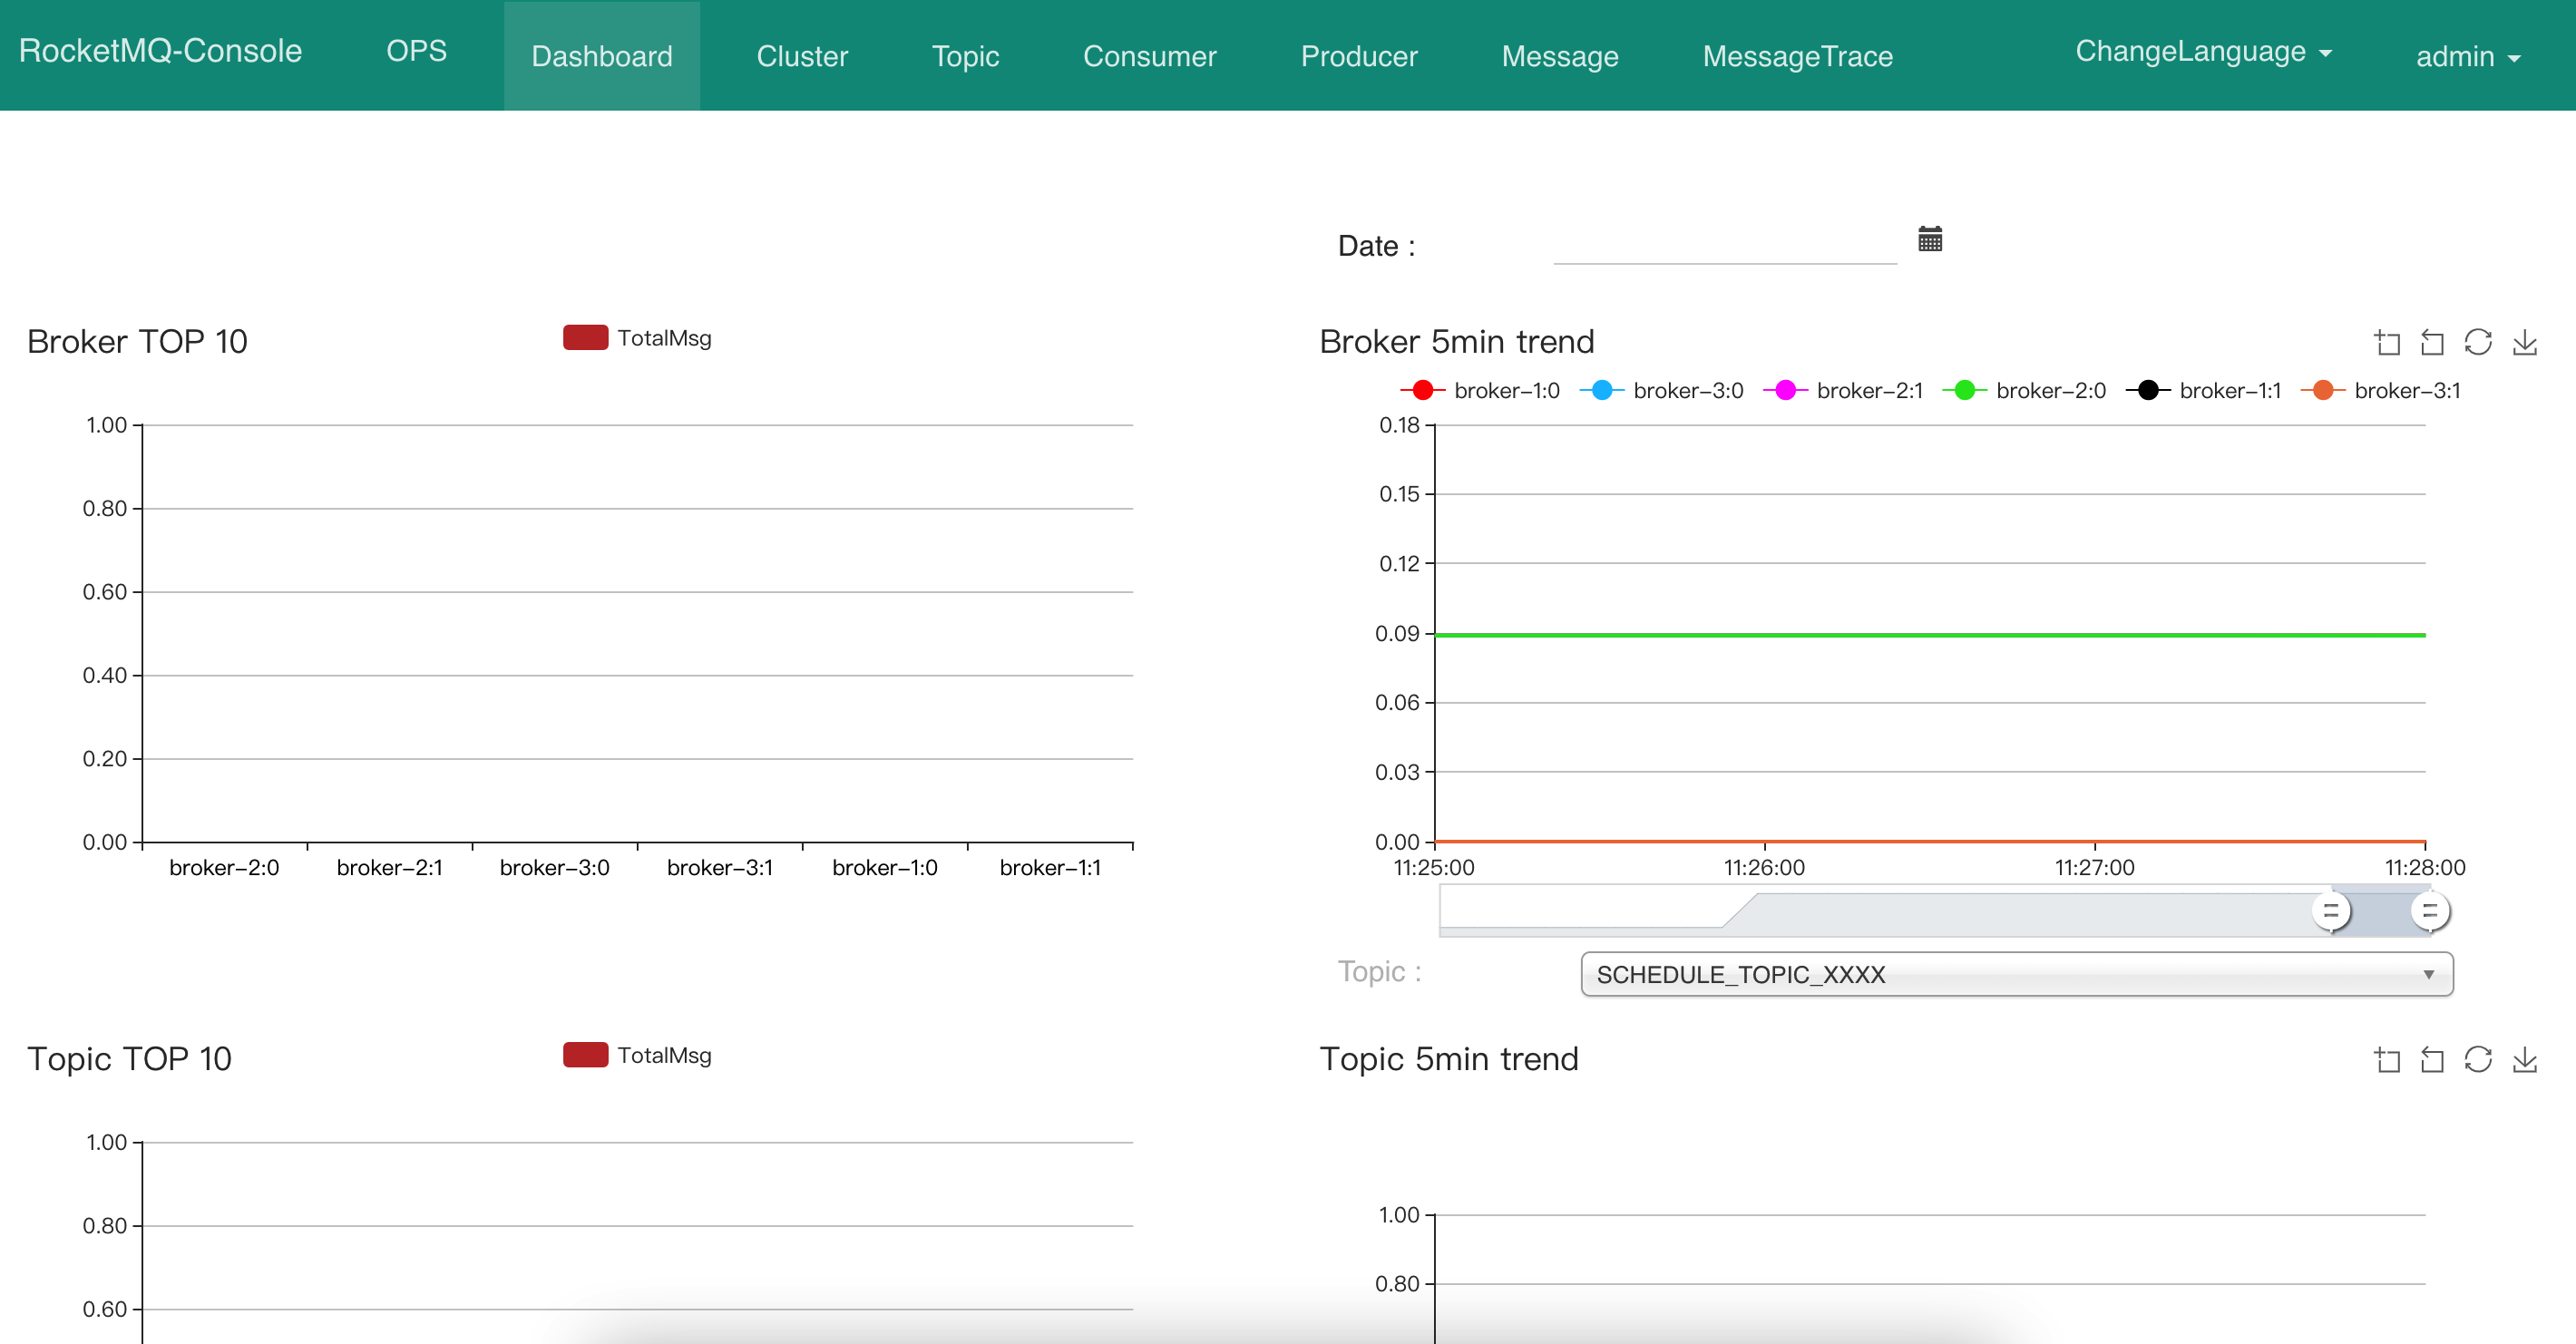Toggle TotalMsg legend in Broker TOP 10
Image resolution: width=2576 pixels, height=1344 pixels.
coord(637,338)
